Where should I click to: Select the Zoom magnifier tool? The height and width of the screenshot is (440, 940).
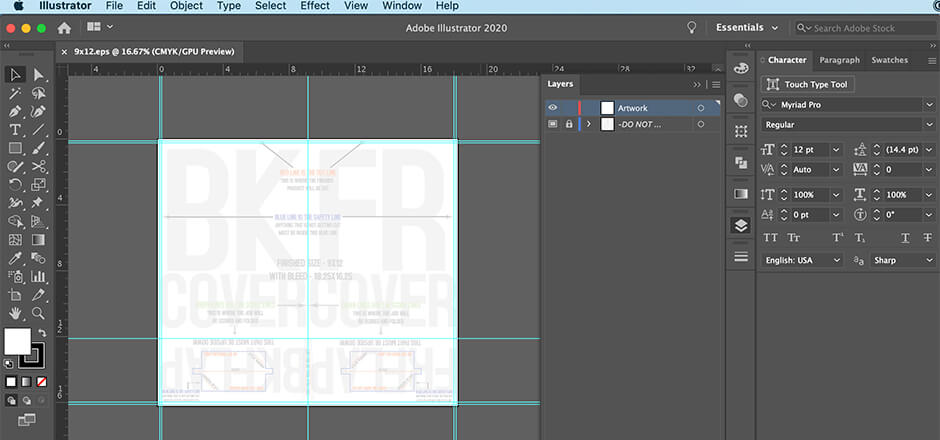(38, 314)
